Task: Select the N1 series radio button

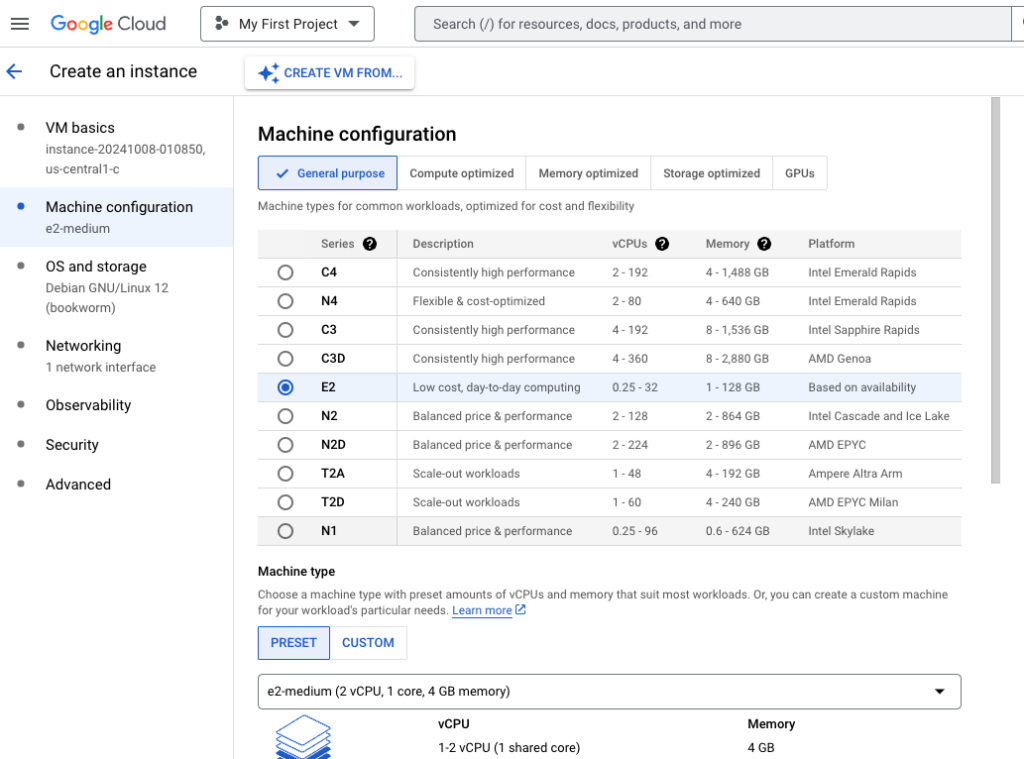Action: pos(285,531)
